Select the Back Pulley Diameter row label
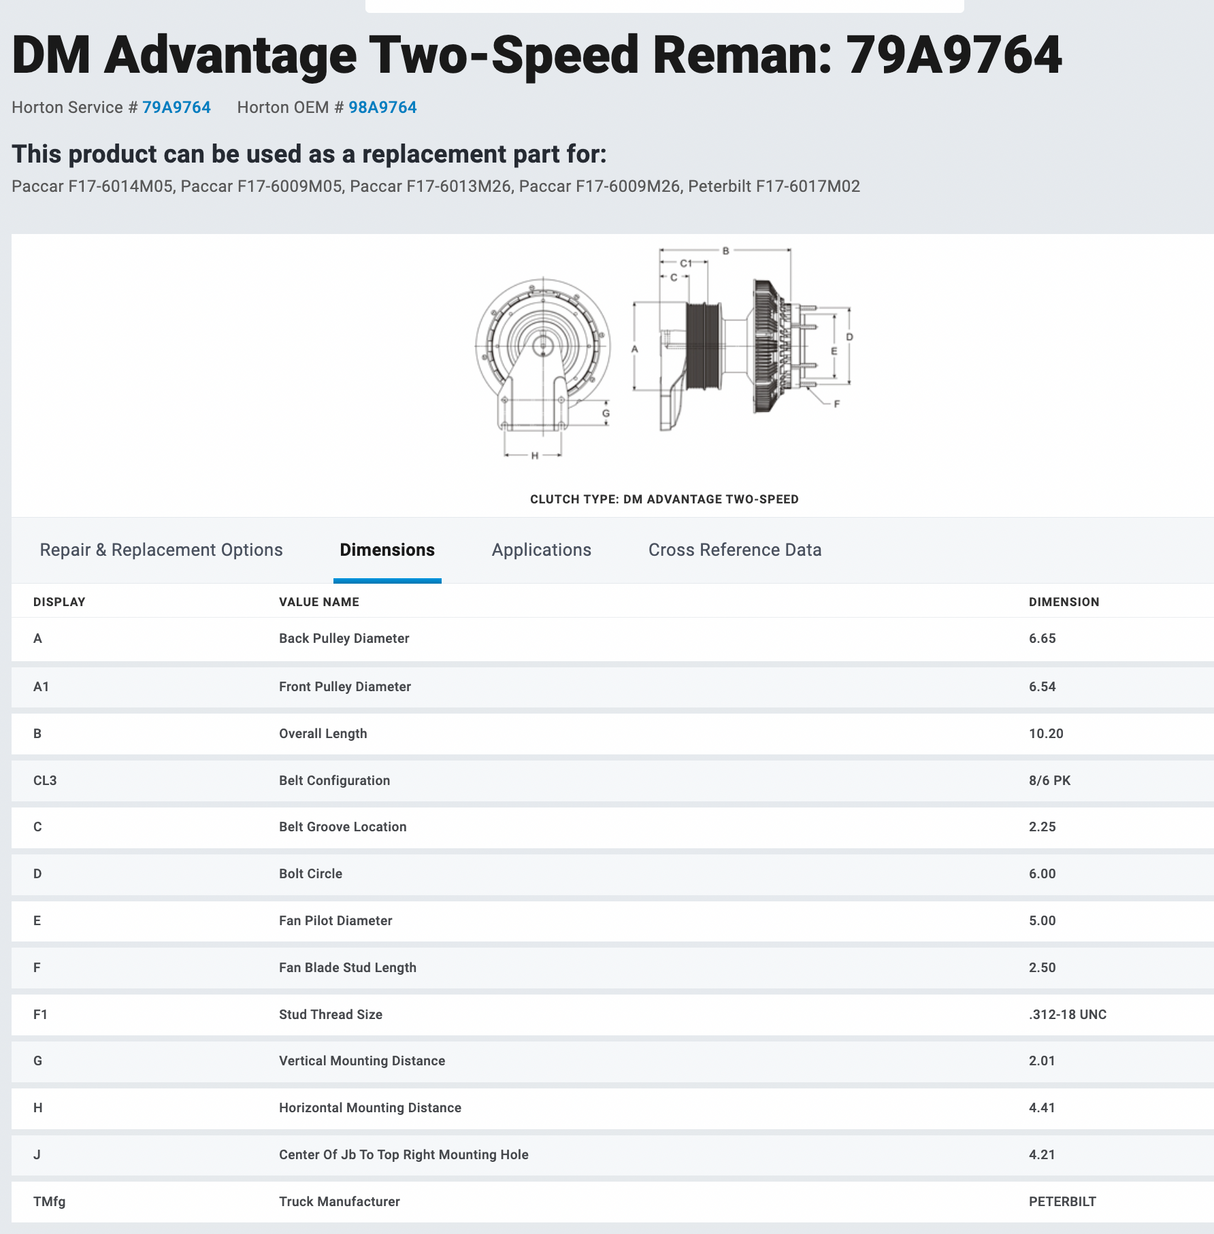Screen dimensions: 1214x1234 pos(344,639)
